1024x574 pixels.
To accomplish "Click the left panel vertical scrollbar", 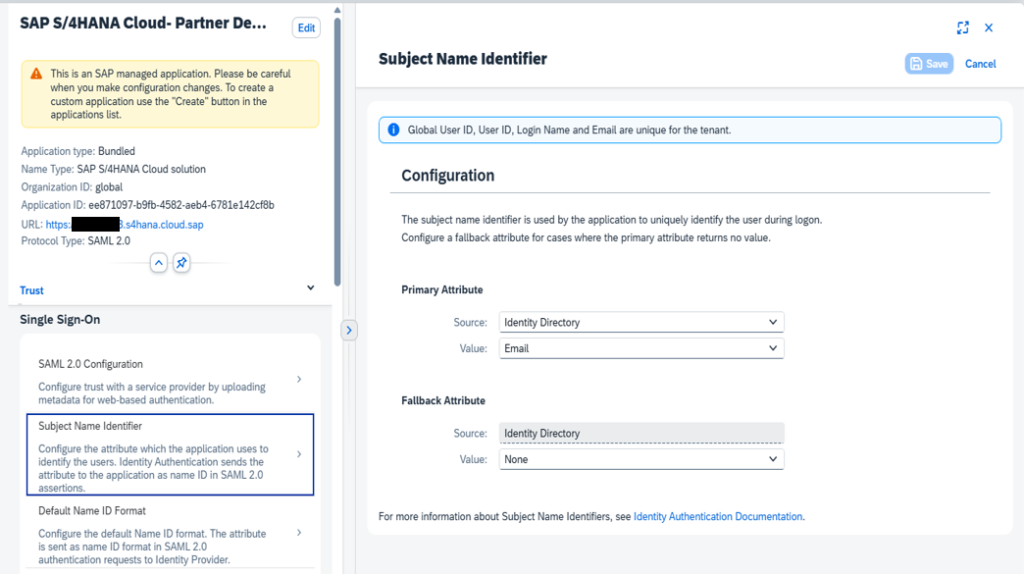I will 338,150.
